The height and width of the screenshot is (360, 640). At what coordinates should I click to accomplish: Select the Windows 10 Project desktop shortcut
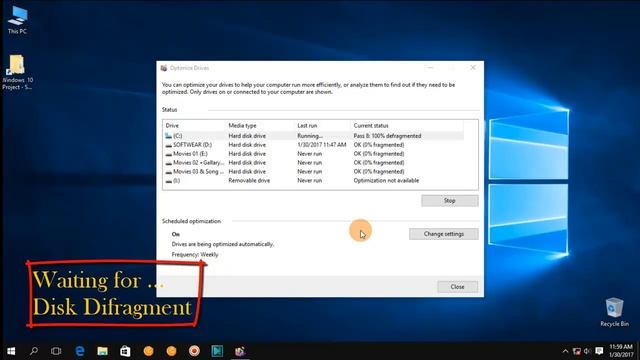(x=17, y=72)
